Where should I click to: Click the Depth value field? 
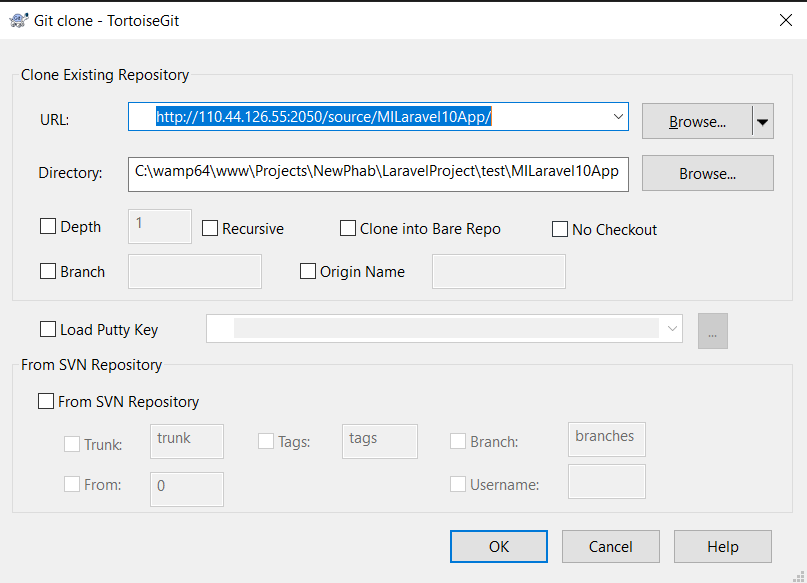[160, 226]
